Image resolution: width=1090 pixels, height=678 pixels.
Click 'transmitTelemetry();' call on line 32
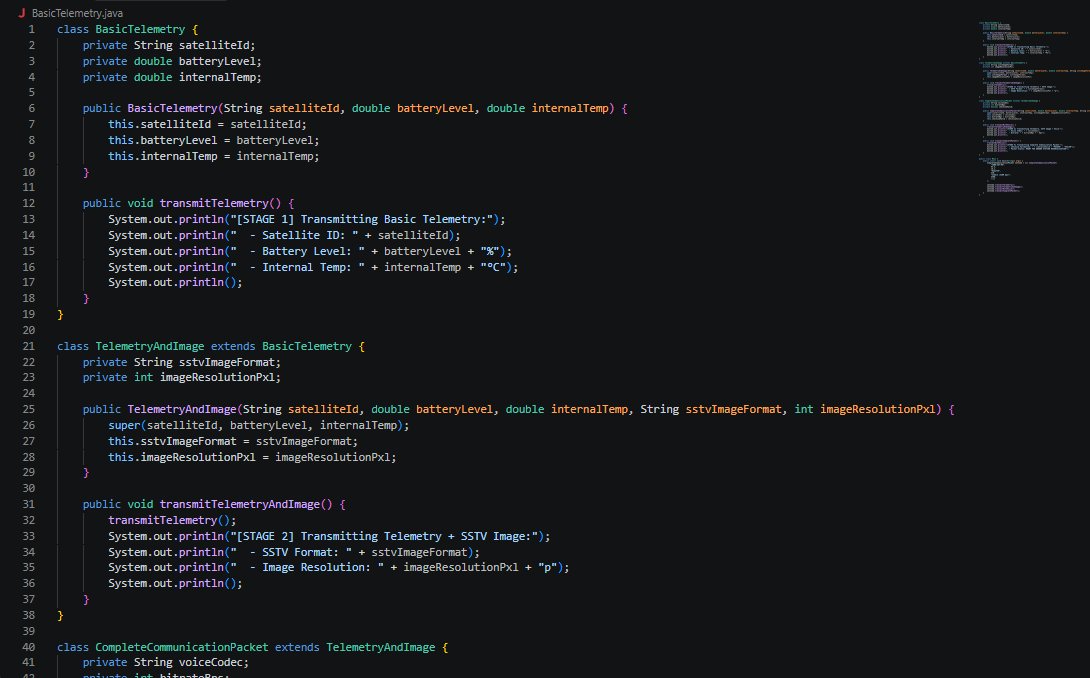pyautogui.click(x=172, y=520)
